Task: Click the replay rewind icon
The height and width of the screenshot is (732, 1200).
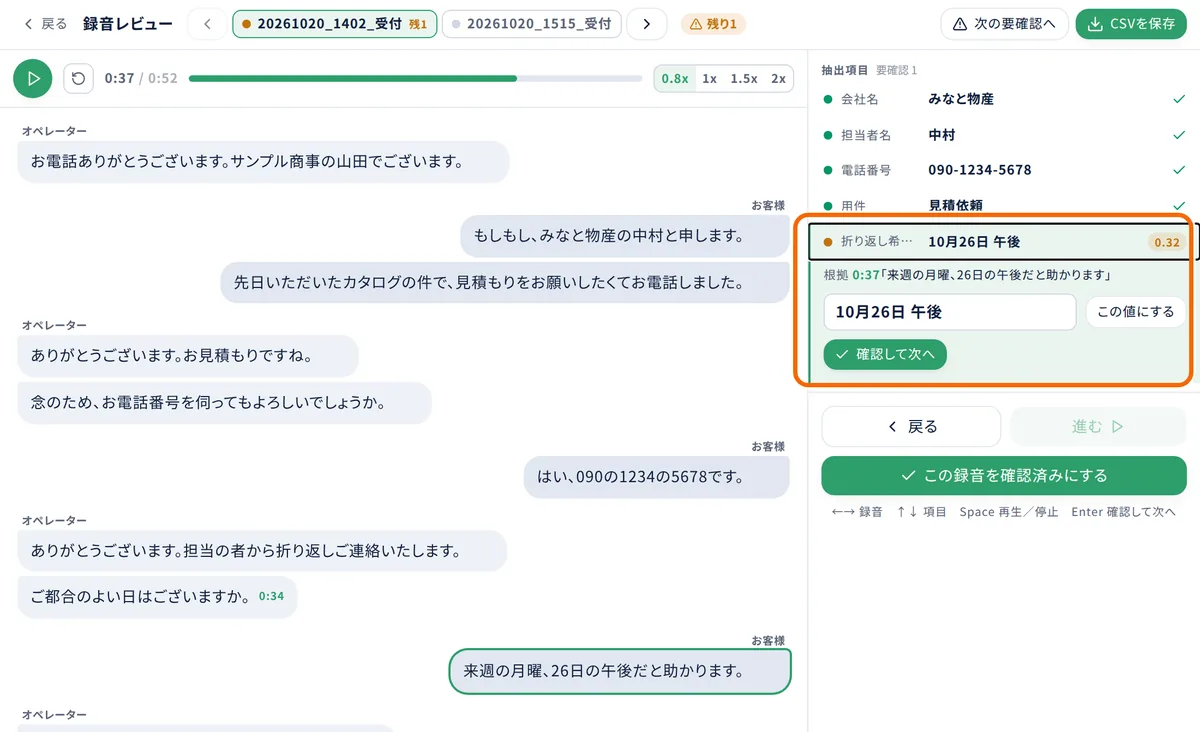Action: click(78, 78)
